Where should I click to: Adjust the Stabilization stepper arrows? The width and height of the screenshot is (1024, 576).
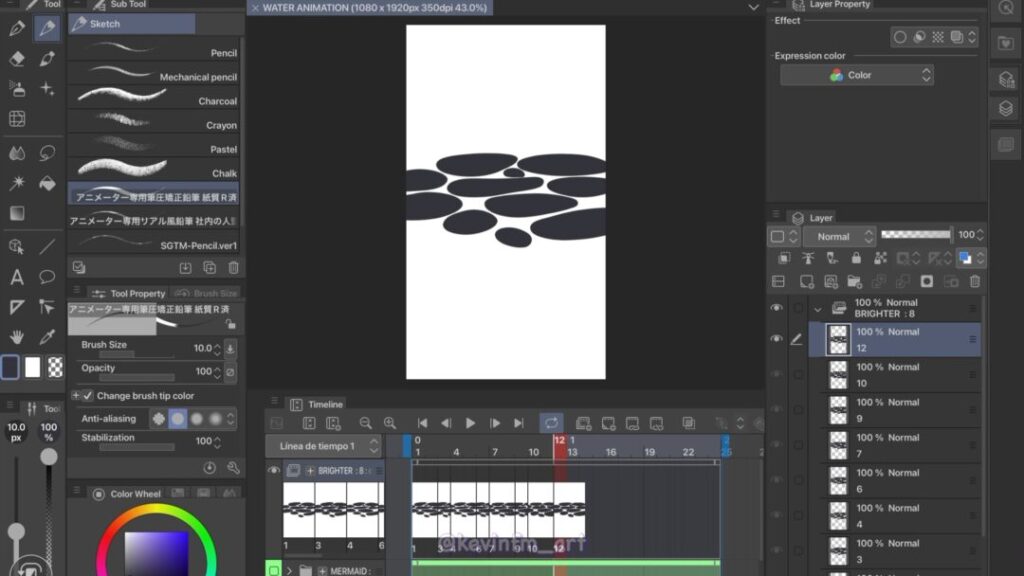(217, 442)
